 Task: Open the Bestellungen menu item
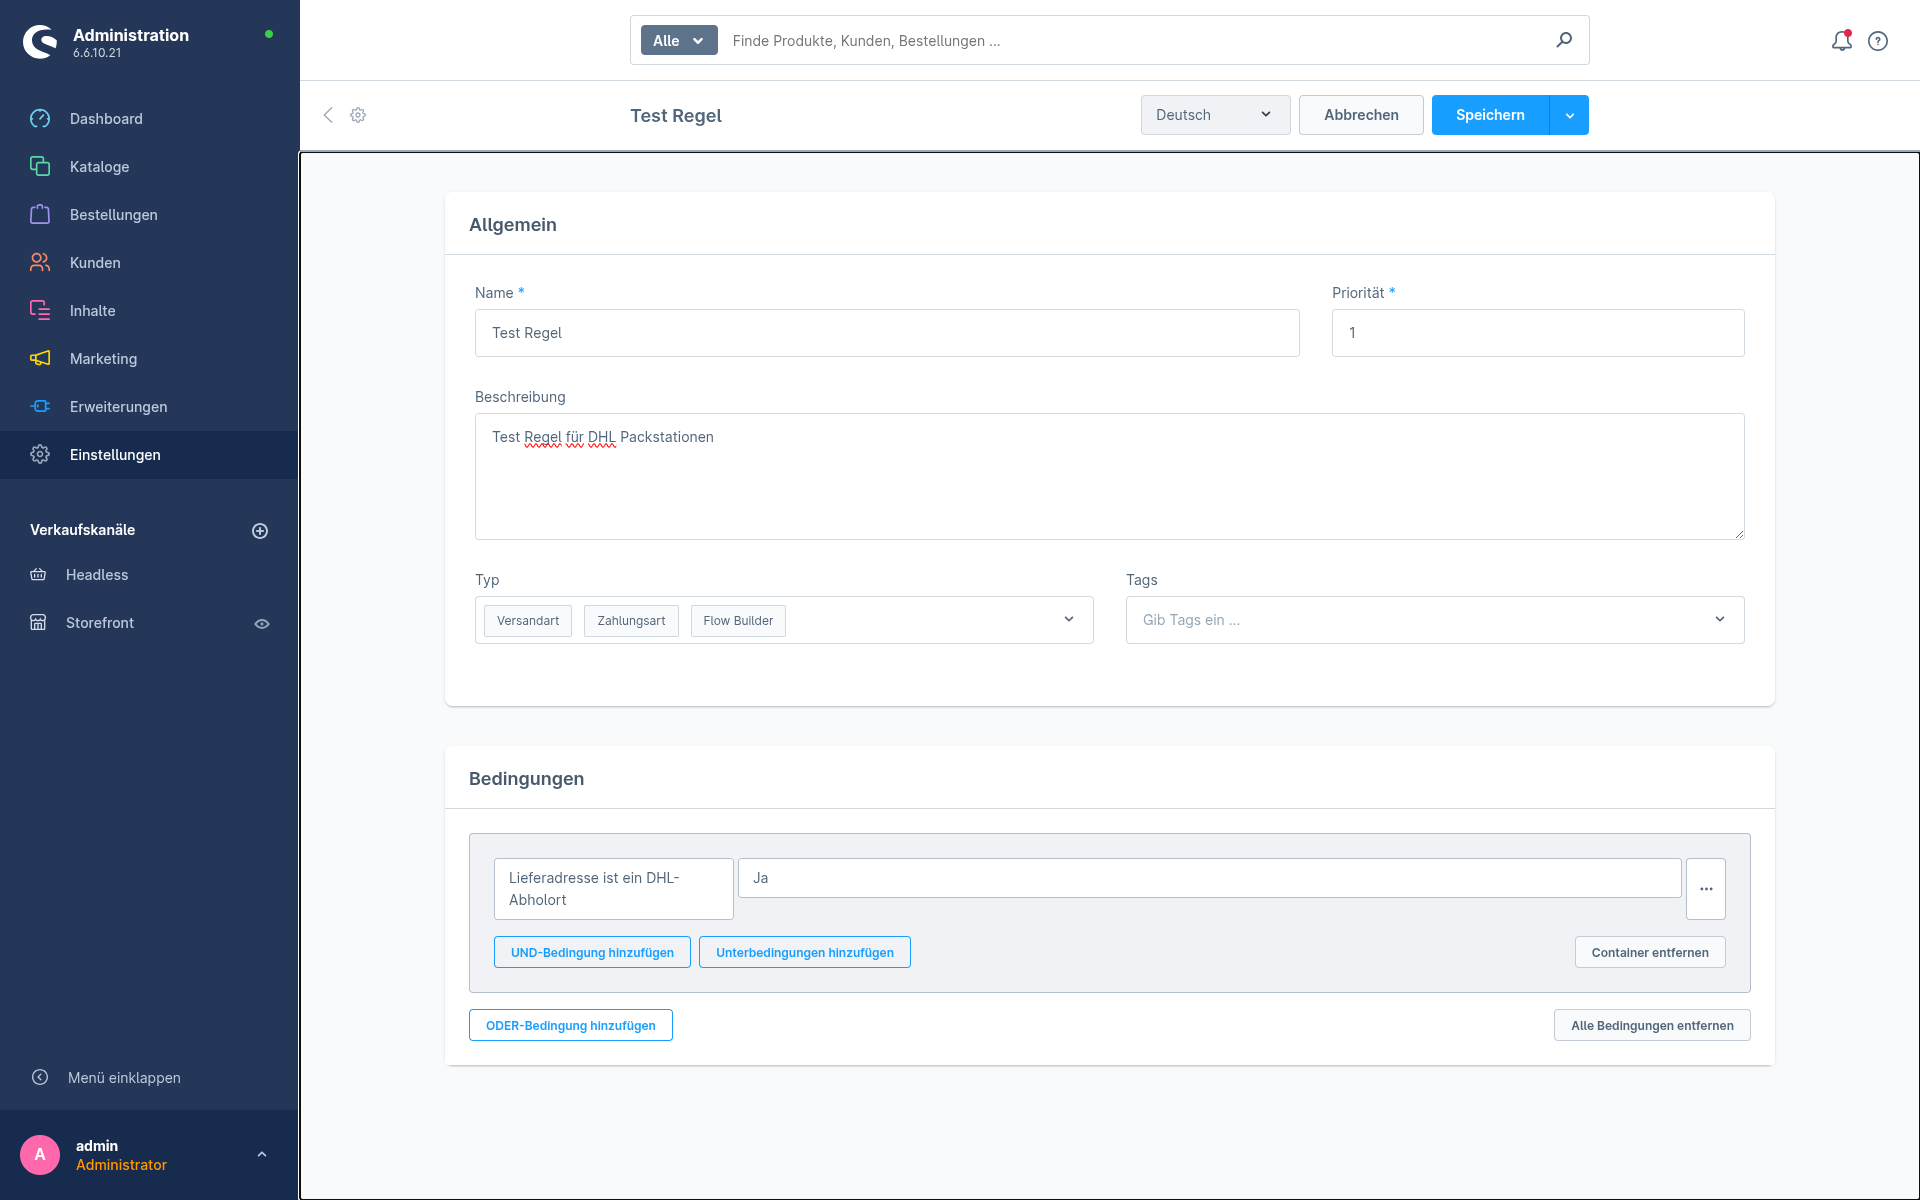(150, 215)
